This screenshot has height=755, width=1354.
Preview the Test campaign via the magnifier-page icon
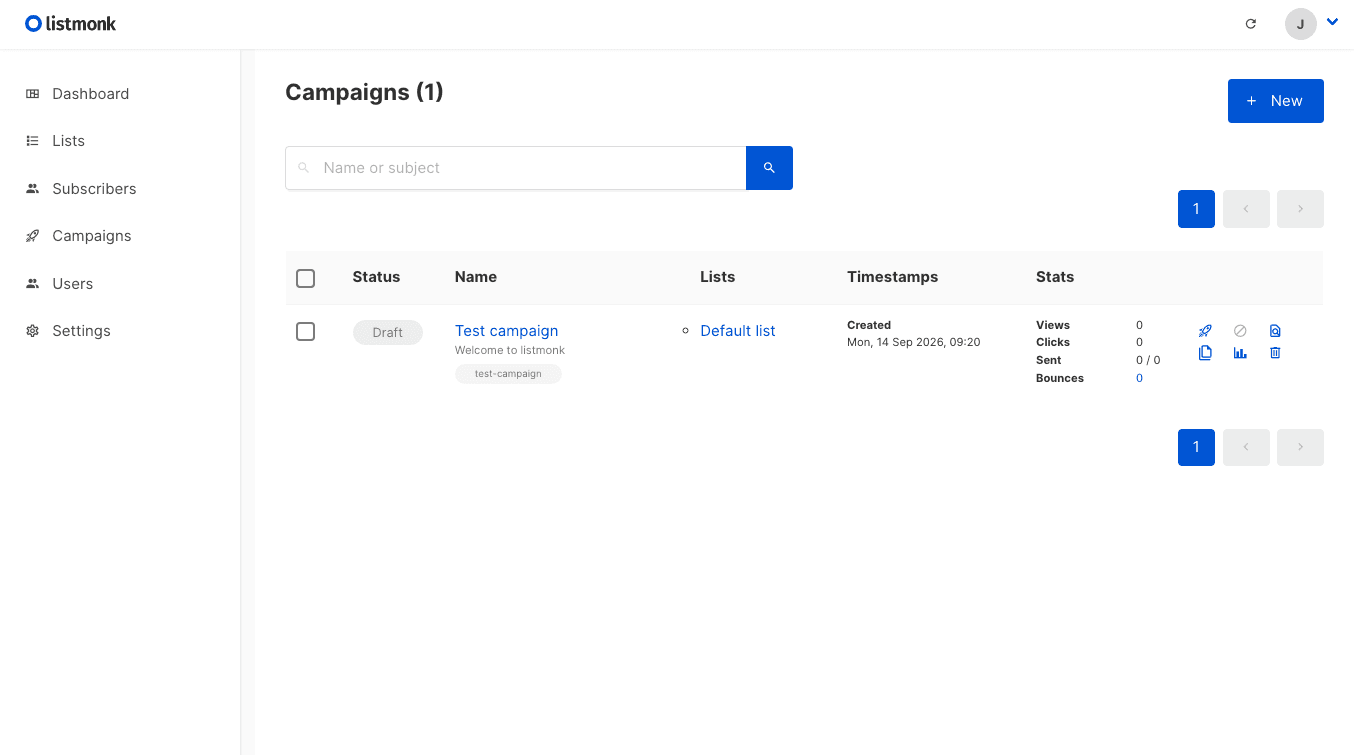point(1275,331)
